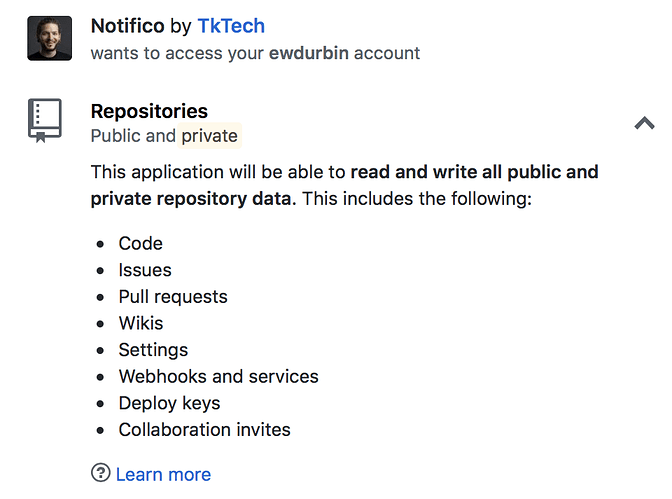Click the "Public and" subtitle text
The width and height of the screenshot is (672, 499).
[x=133, y=136]
